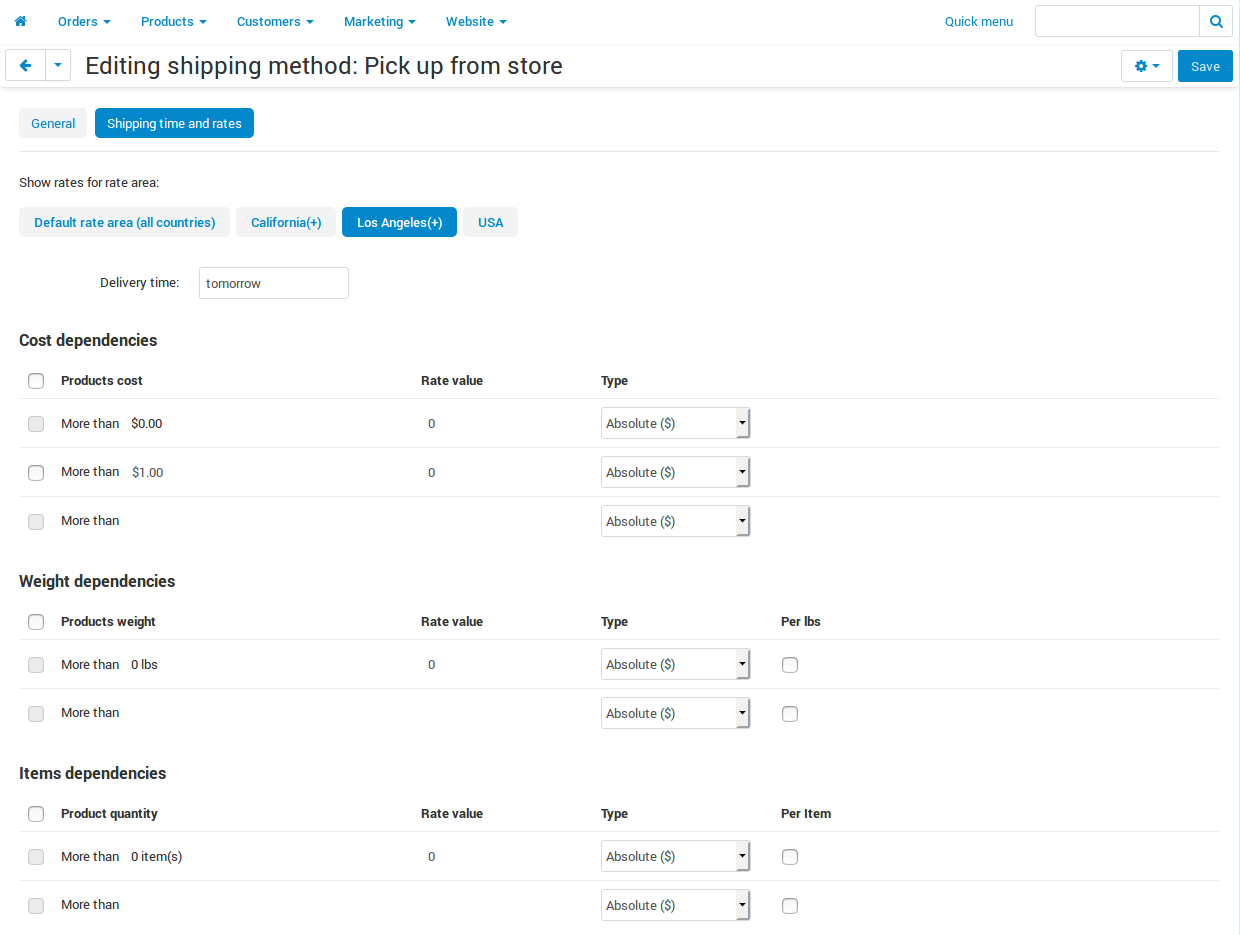Open the Orders menu
Viewport: 1240px width, 935px height.
click(x=84, y=21)
